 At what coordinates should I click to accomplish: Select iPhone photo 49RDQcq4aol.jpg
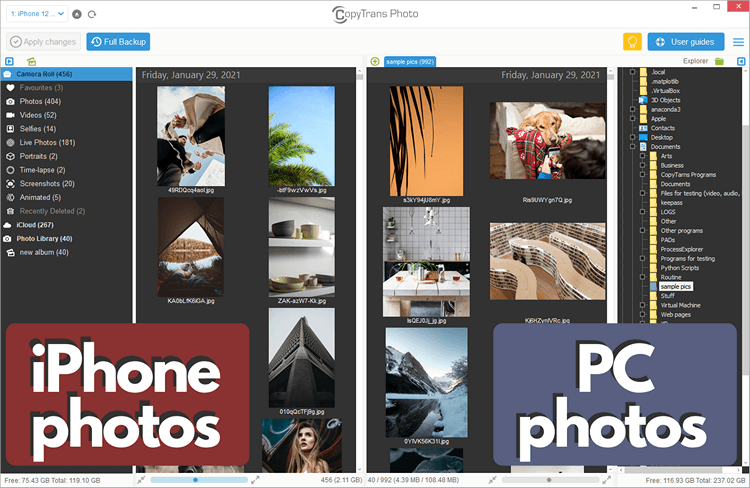(x=191, y=136)
